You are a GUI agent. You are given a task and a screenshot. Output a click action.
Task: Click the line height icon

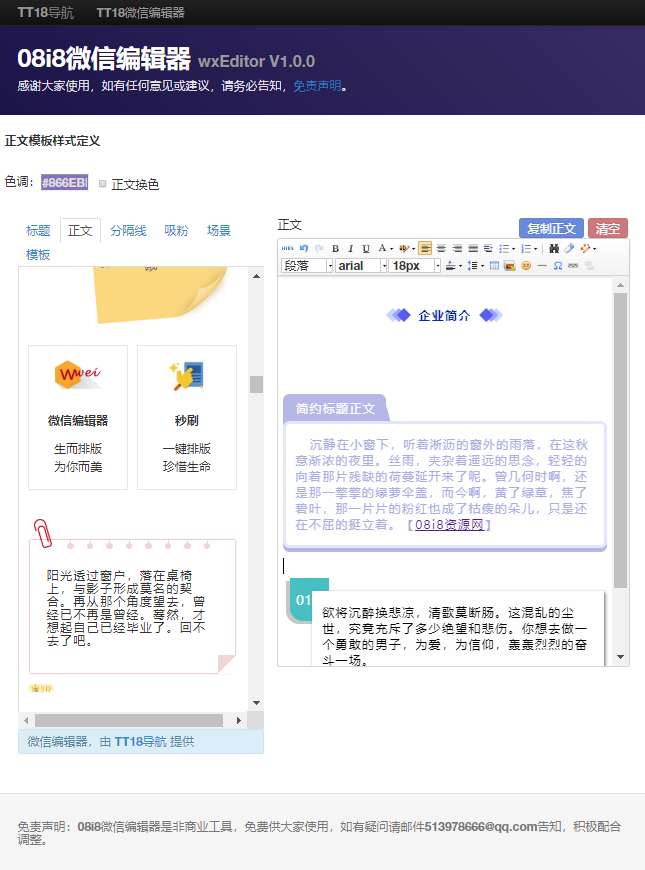pyautogui.click(x=472, y=266)
